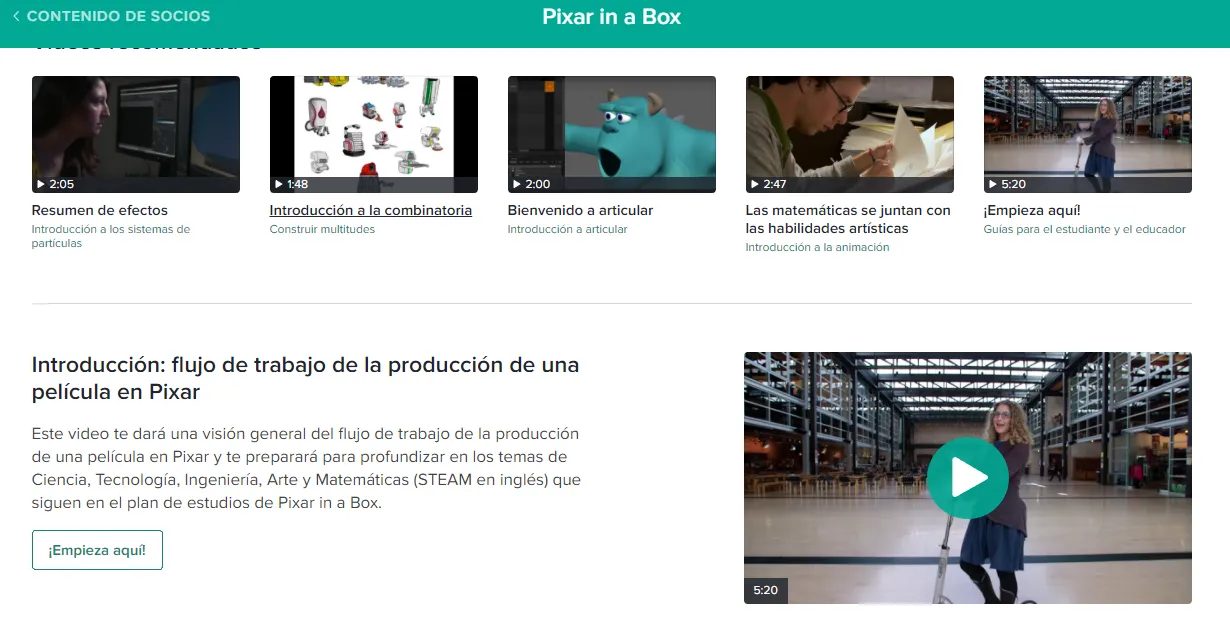Viewport: 1230px width, 628px height.
Task: Open Las matemáticas se juntan con las habilidades artísticas
Action: click(x=848, y=219)
